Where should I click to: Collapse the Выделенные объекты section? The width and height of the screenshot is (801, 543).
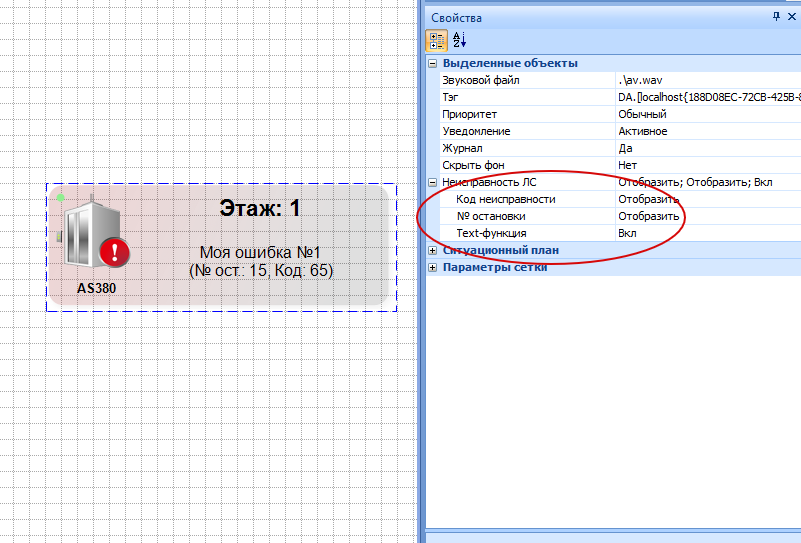pos(433,63)
